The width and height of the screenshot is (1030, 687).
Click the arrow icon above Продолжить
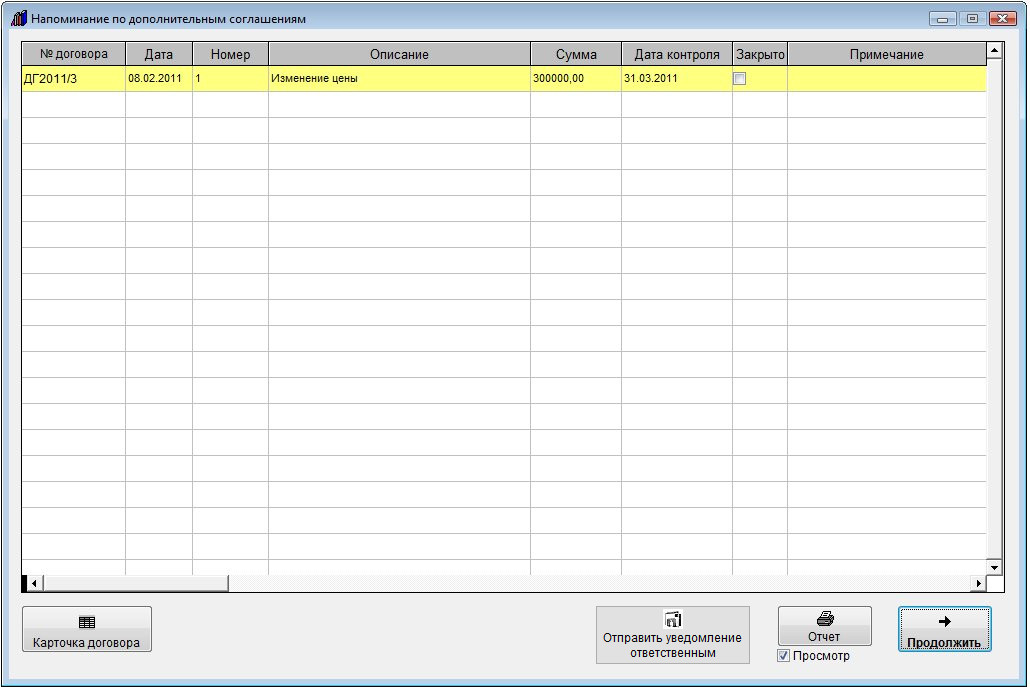[x=945, y=621]
